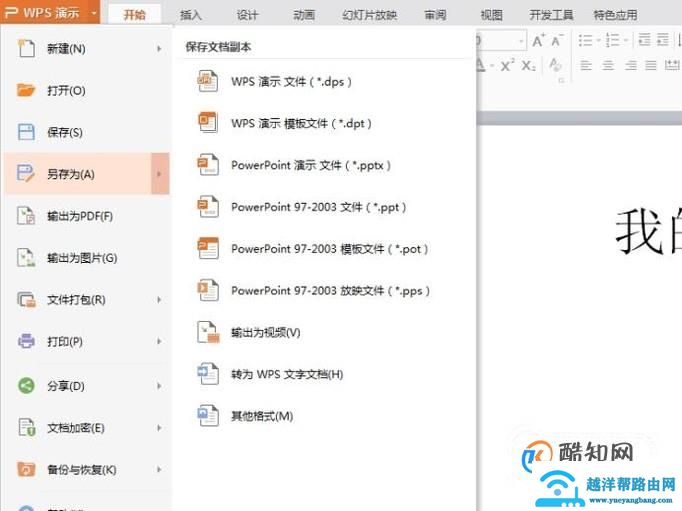The height and width of the screenshot is (511, 682).
Task: Expand the 备份与恢复(K) submenu arrow
Action: click(159, 470)
